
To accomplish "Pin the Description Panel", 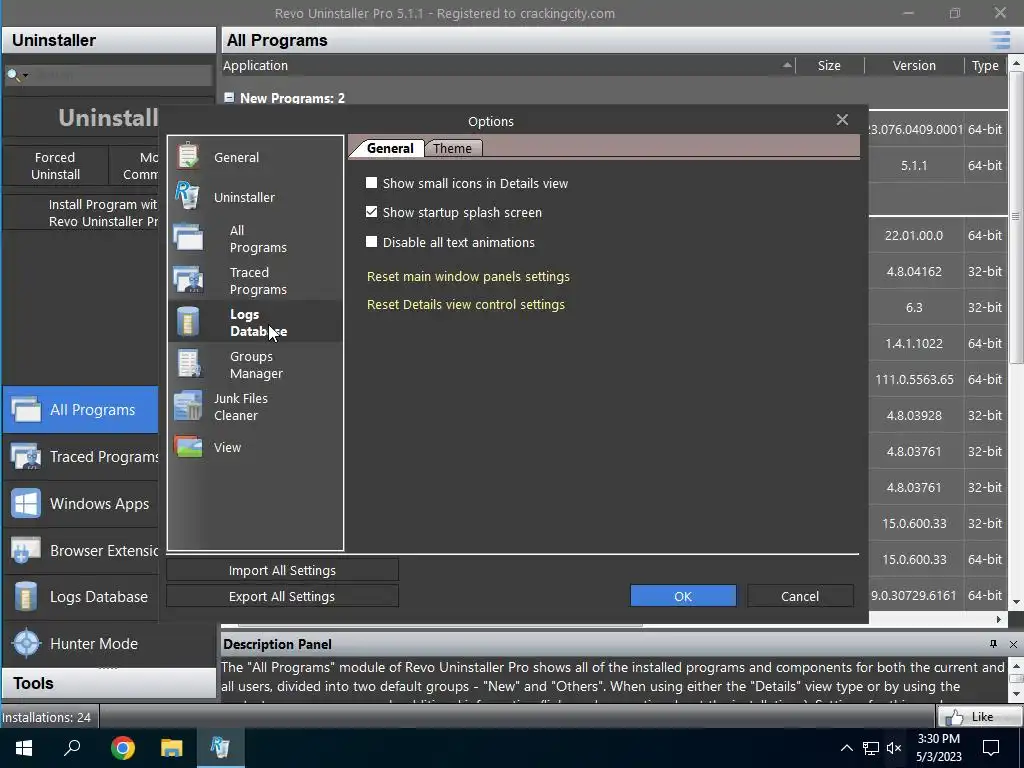I will (x=993, y=644).
